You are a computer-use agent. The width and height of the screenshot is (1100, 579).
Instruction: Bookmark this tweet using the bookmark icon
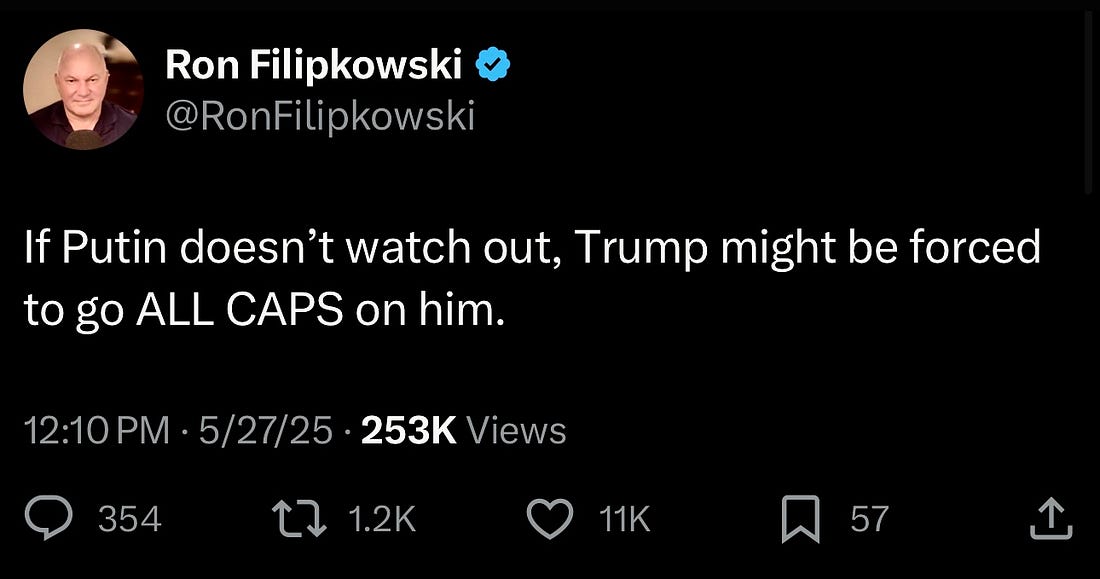(x=800, y=519)
